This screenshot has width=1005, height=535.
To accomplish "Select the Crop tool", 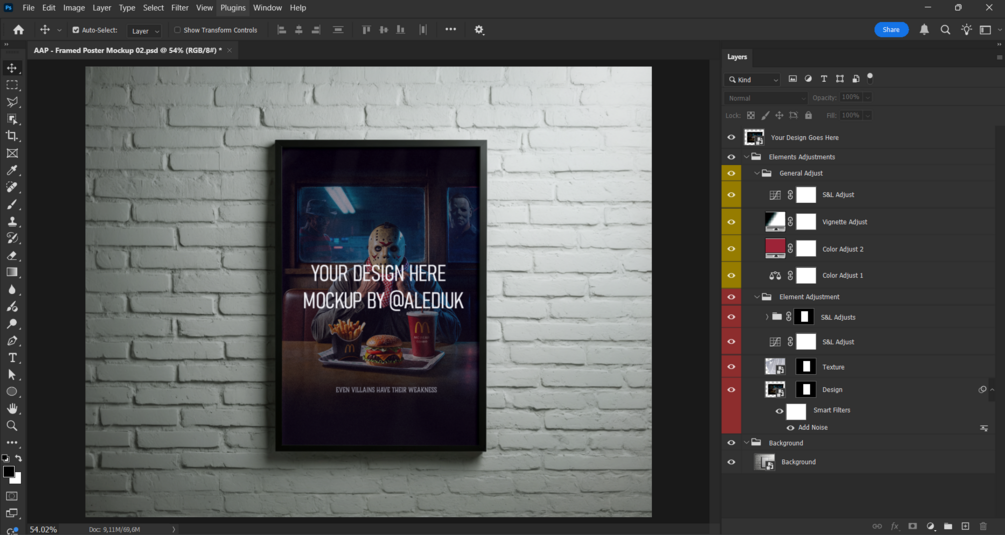I will point(12,136).
